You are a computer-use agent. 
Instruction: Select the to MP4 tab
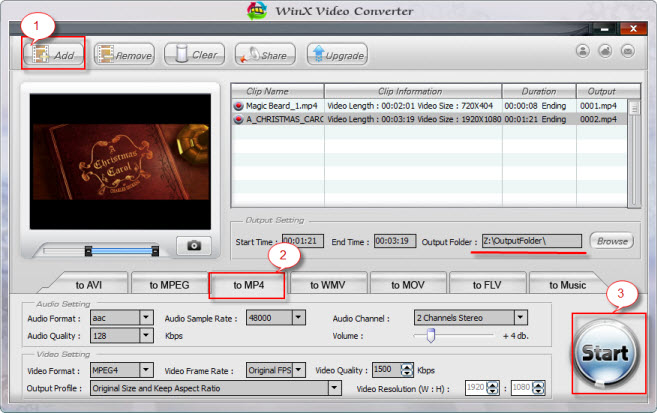(248, 285)
